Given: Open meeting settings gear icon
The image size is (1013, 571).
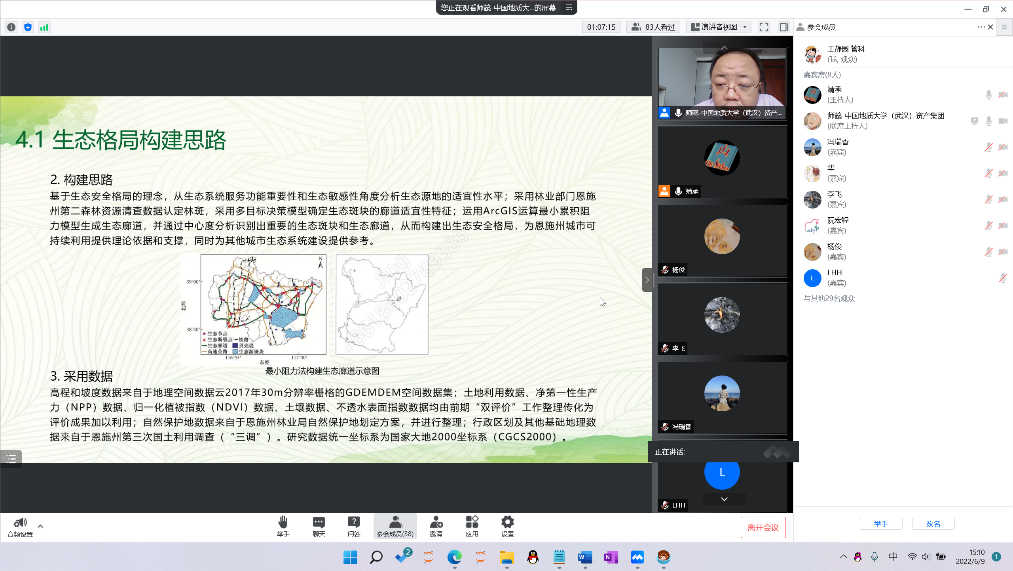Looking at the screenshot, I should pyautogui.click(x=507, y=525).
